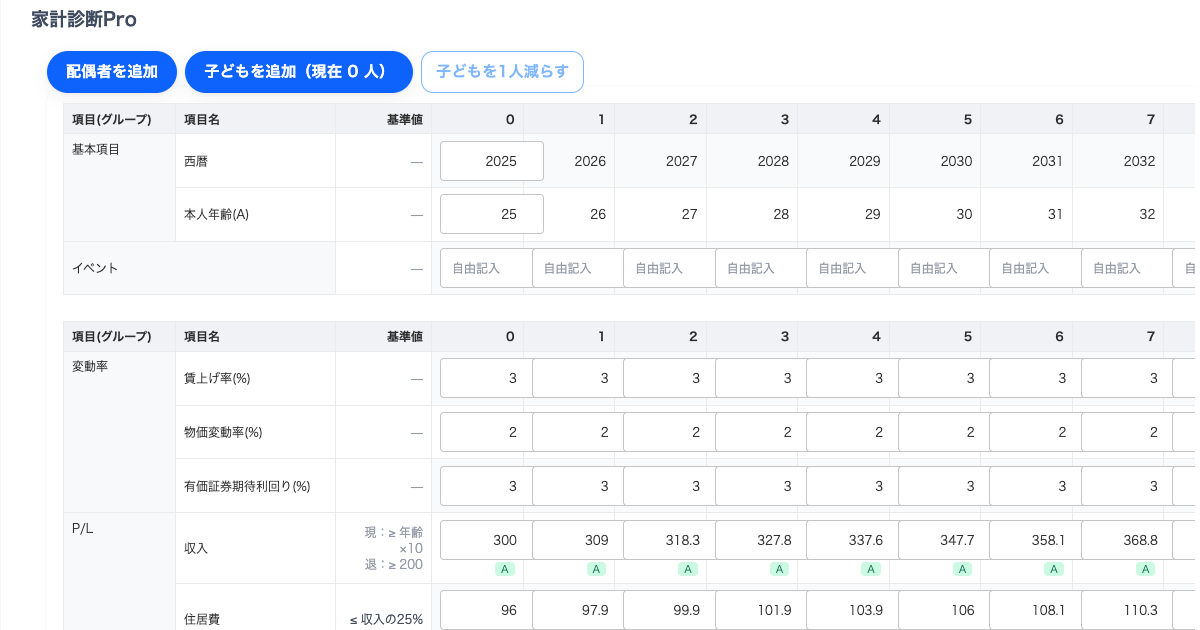Click the 家計診断Pro title
Screen dimensions: 1200x630
pyautogui.click(x=84, y=20)
